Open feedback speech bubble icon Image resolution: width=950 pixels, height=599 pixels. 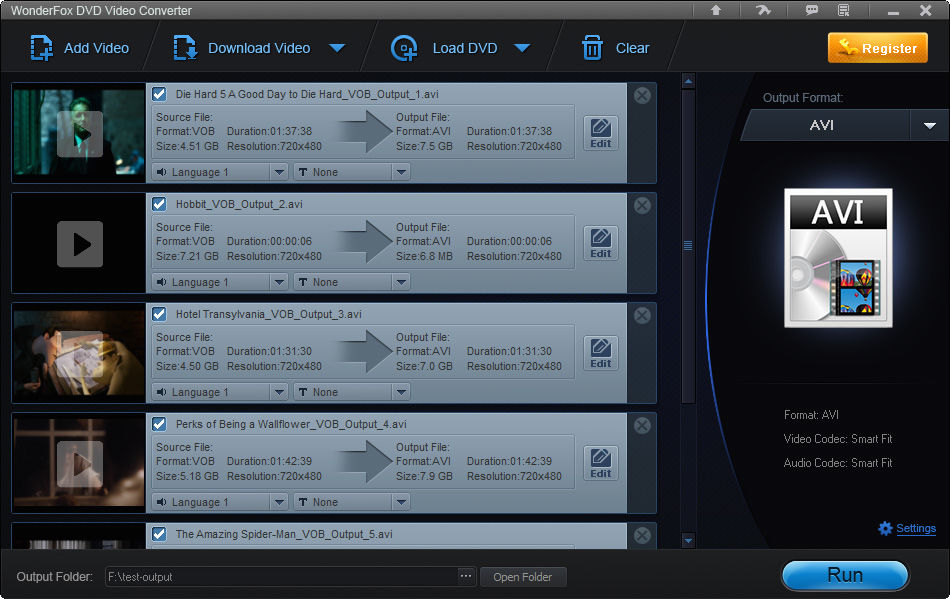tap(811, 10)
